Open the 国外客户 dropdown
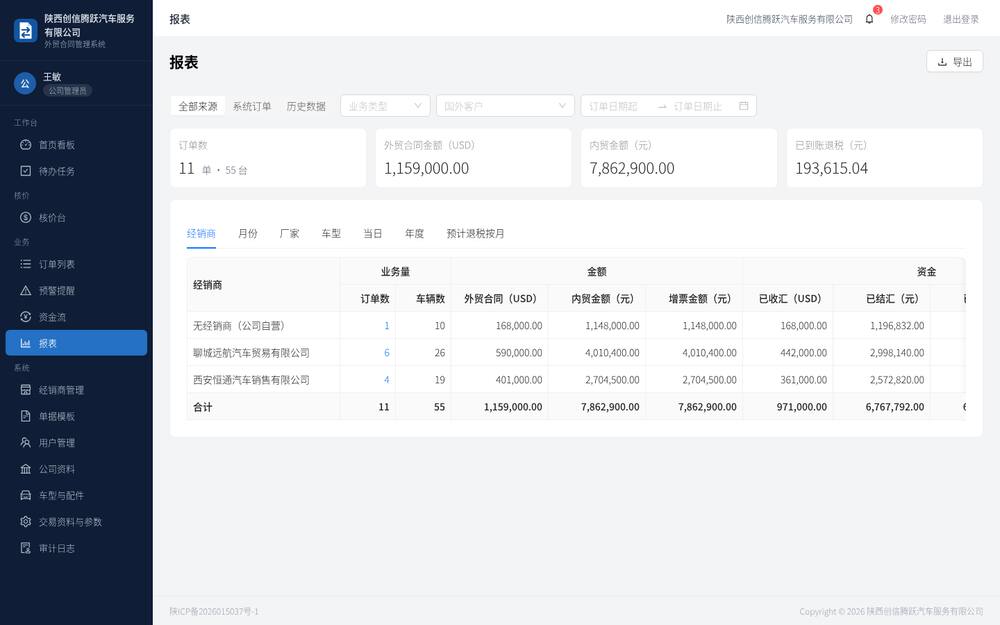 tap(505, 106)
